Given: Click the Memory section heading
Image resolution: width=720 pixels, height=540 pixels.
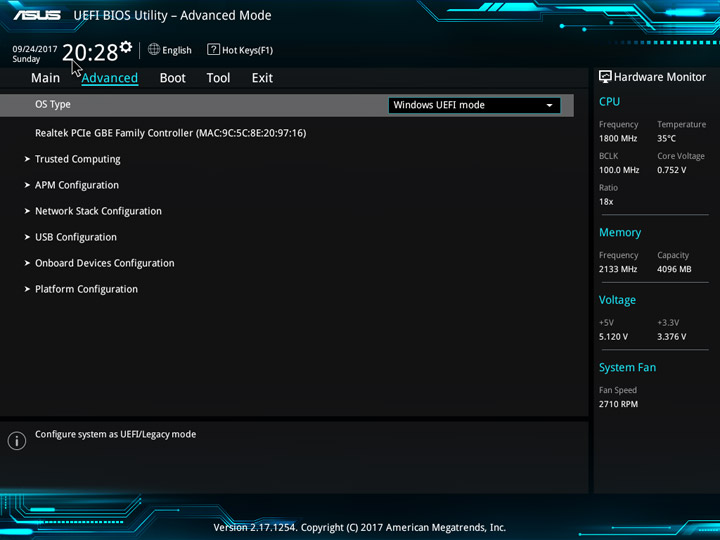Looking at the screenshot, I should point(620,233).
